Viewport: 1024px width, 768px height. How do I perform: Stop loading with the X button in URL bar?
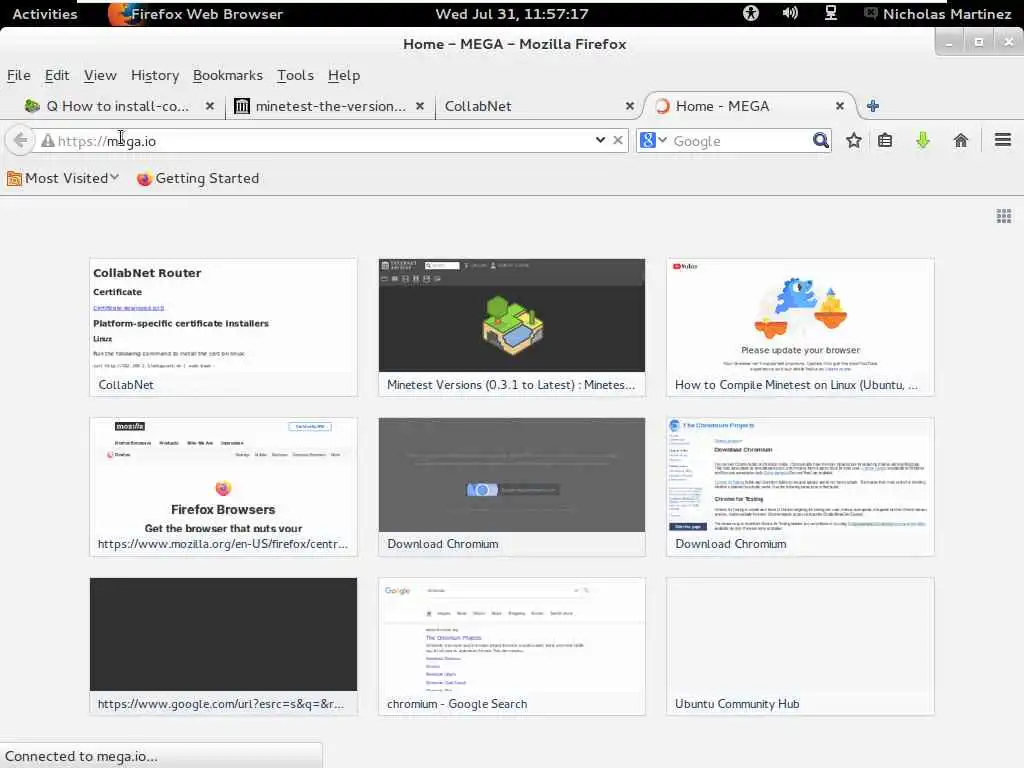pos(617,140)
